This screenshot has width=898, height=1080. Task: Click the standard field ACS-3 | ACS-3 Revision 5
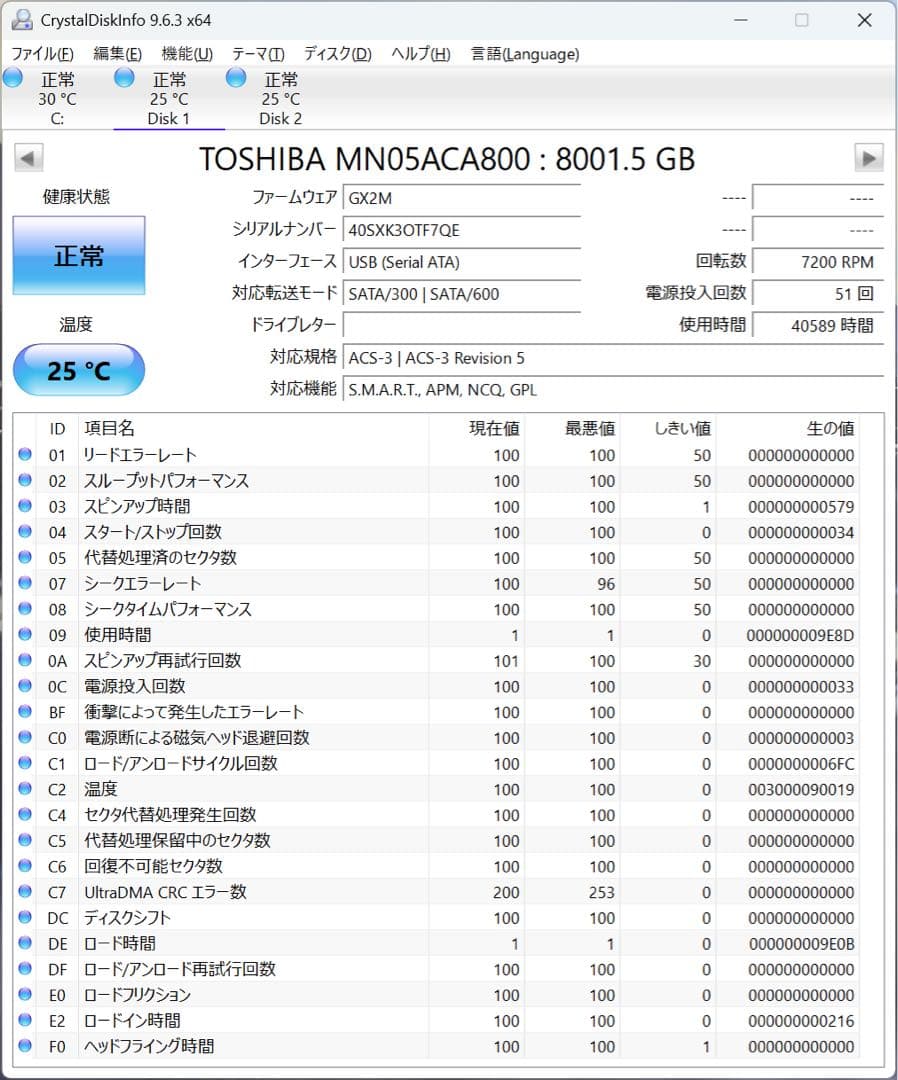point(613,357)
